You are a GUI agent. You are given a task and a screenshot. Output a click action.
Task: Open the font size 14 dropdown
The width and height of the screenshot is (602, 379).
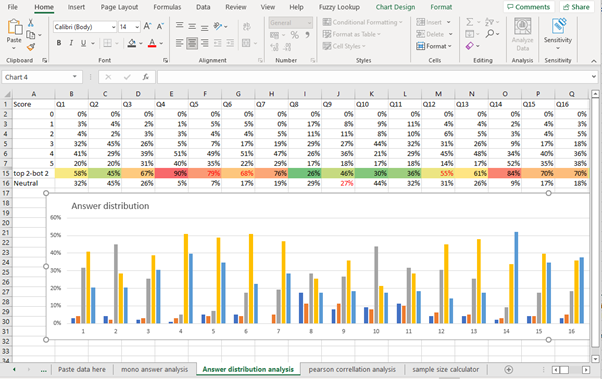[137, 27]
